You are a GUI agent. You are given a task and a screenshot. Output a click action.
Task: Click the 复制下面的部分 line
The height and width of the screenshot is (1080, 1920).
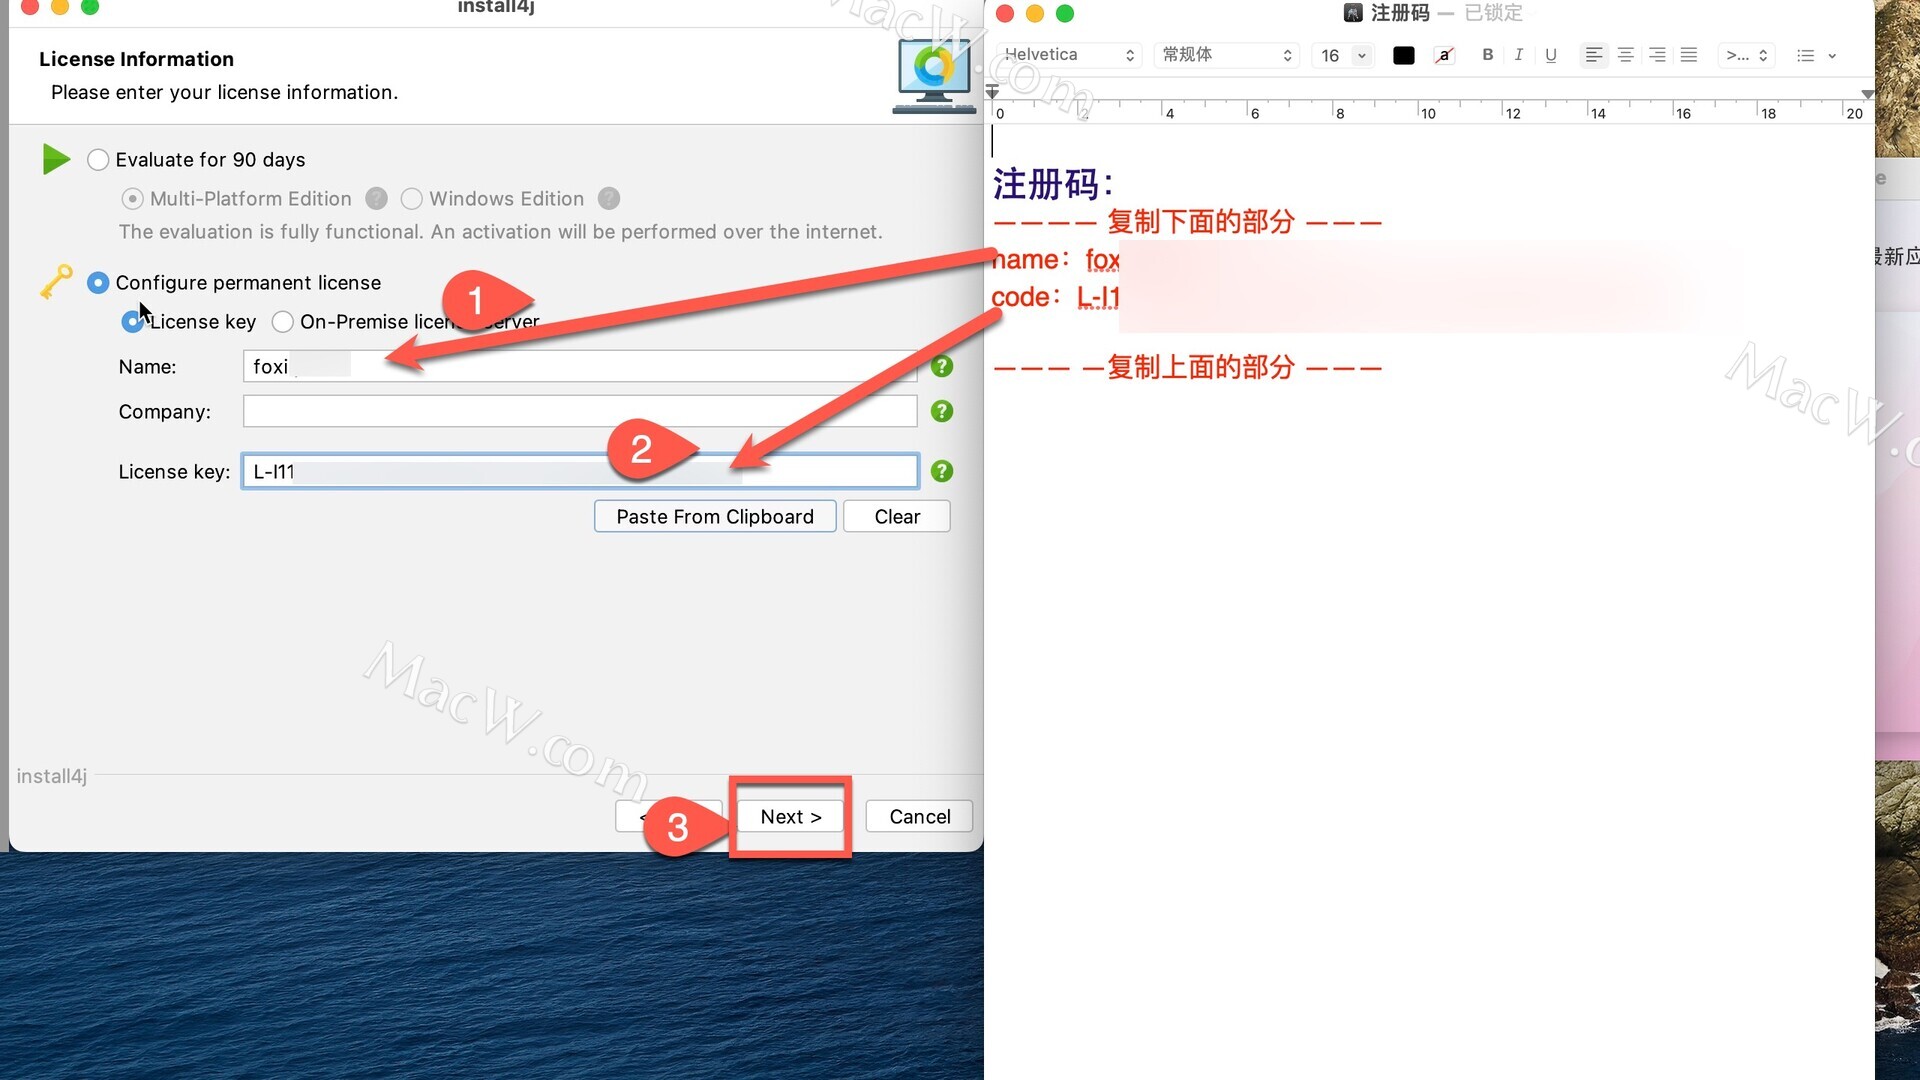click(x=1187, y=222)
